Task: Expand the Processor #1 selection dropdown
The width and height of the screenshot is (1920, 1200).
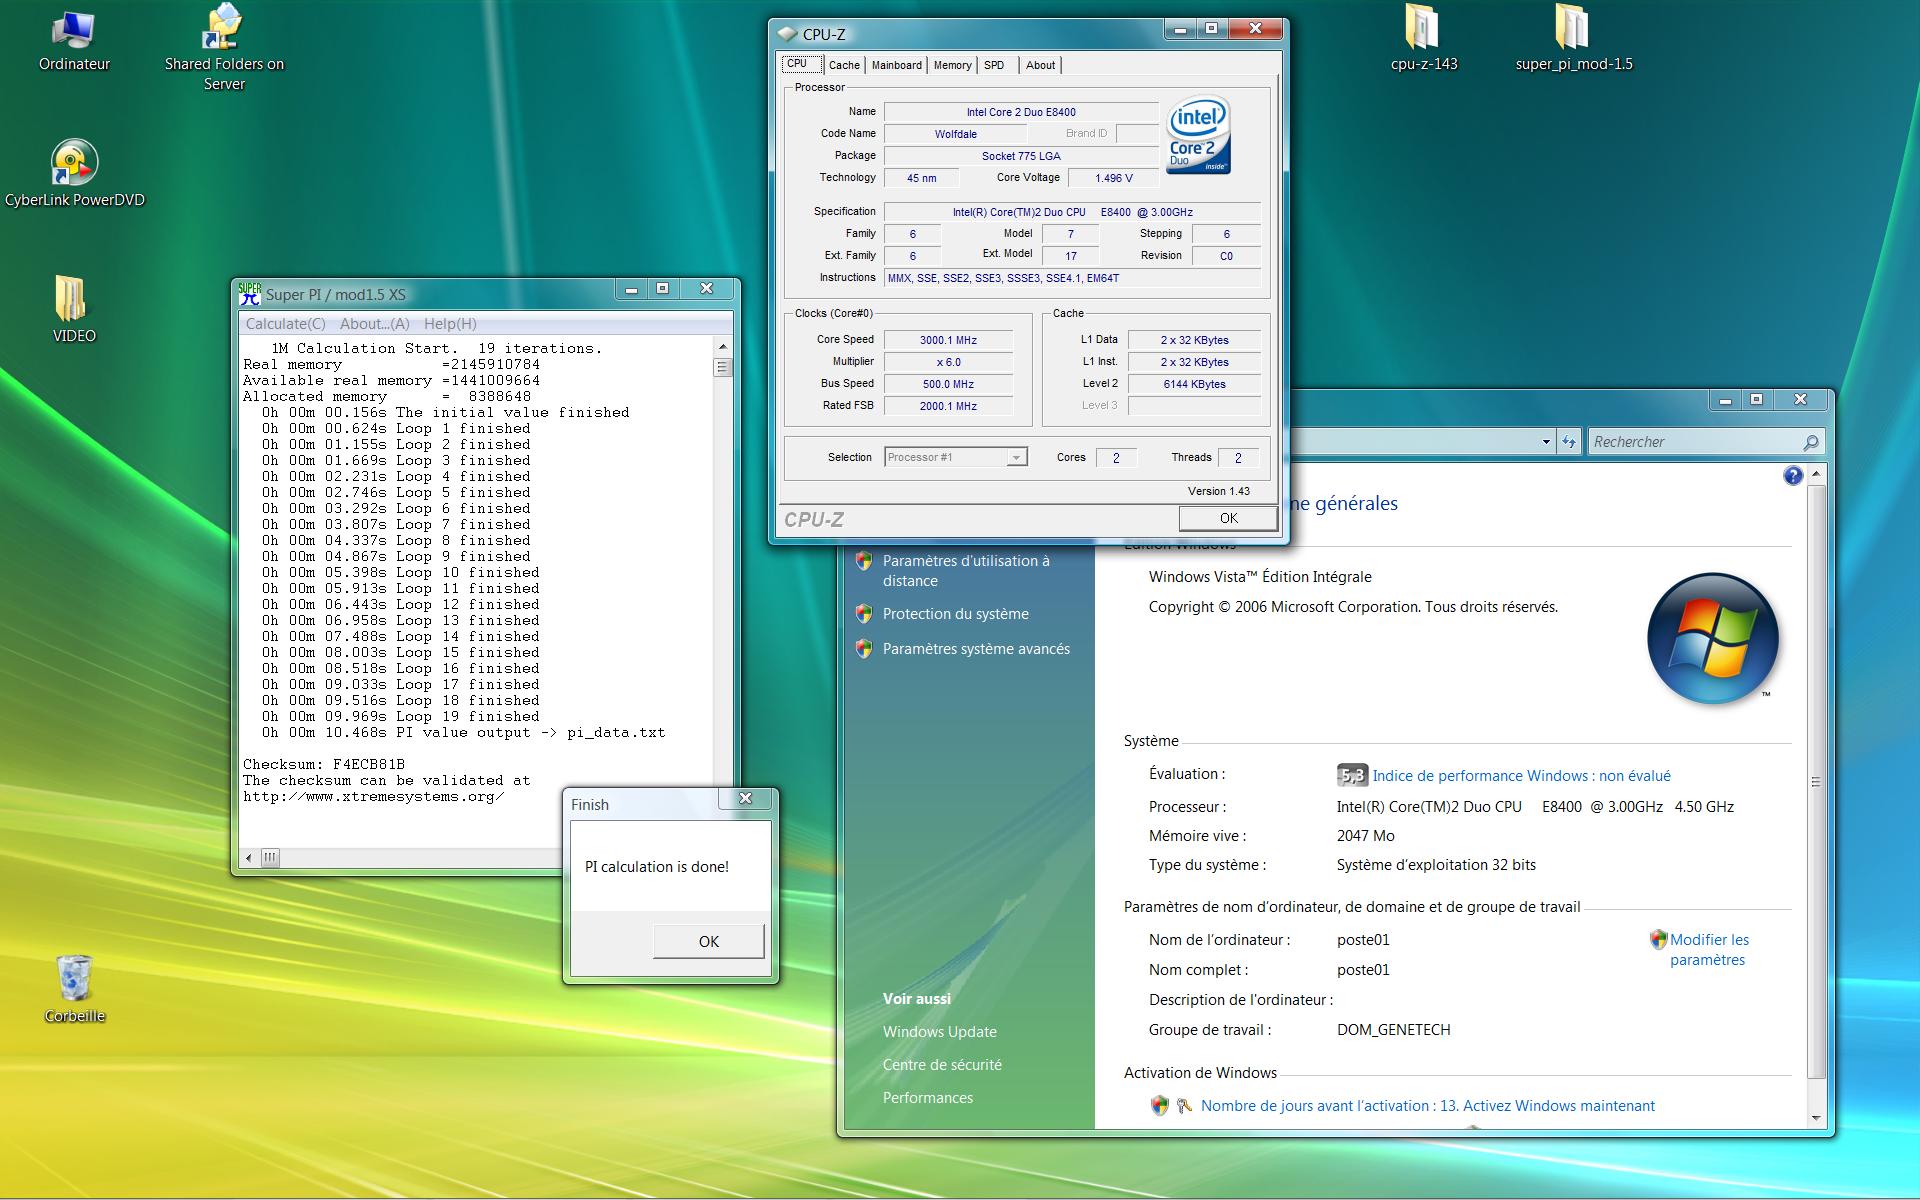Action: (1016, 458)
